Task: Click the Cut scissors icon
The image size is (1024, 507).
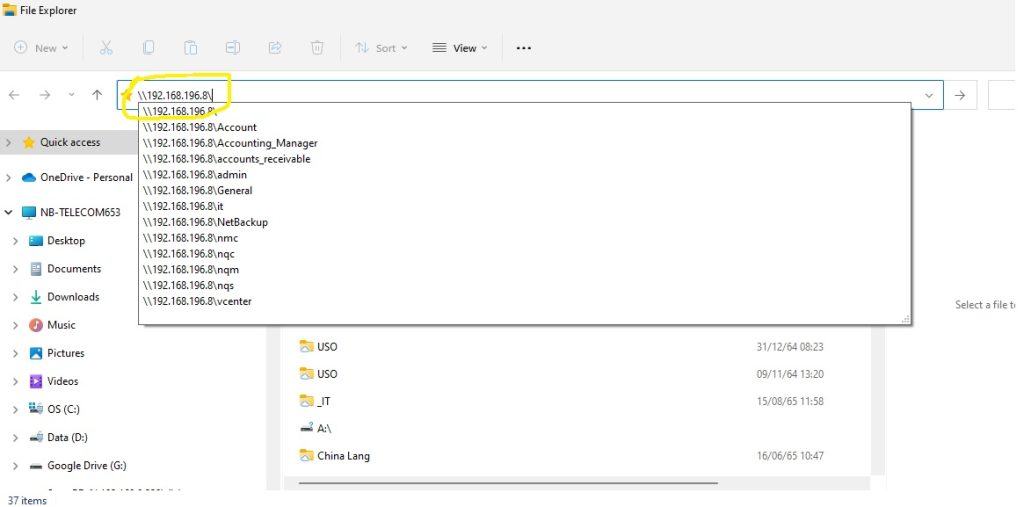Action: pyautogui.click(x=106, y=48)
